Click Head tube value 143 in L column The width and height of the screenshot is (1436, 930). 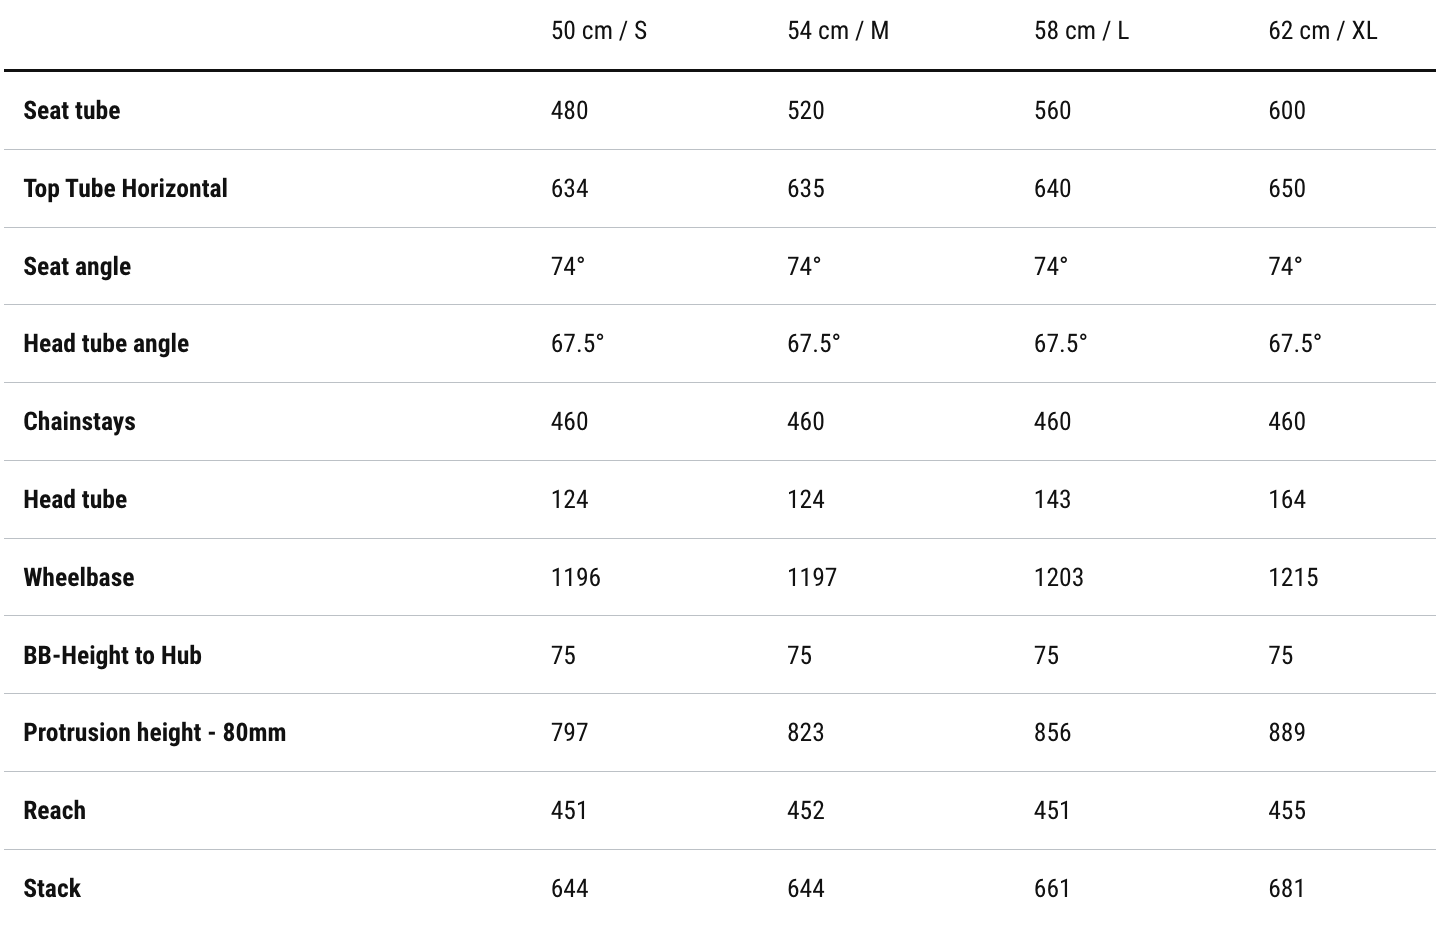click(x=1052, y=499)
